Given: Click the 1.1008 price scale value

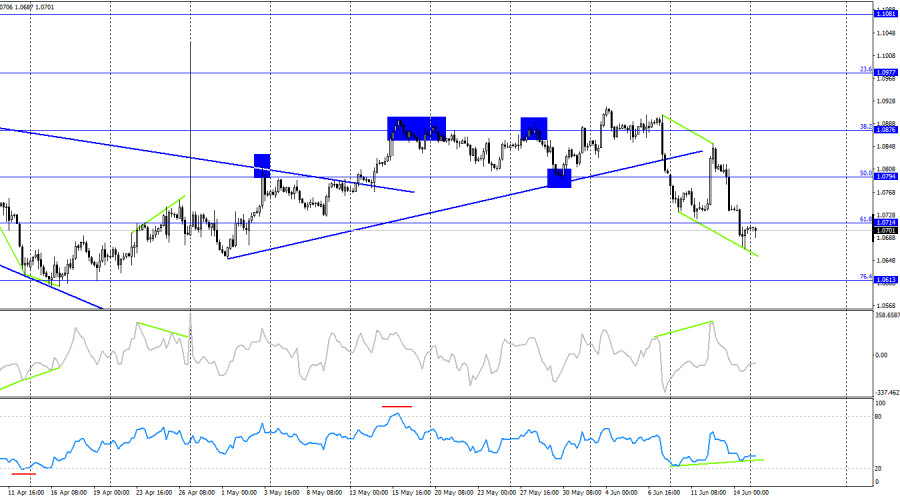Looking at the screenshot, I should (x=886, y=56).
